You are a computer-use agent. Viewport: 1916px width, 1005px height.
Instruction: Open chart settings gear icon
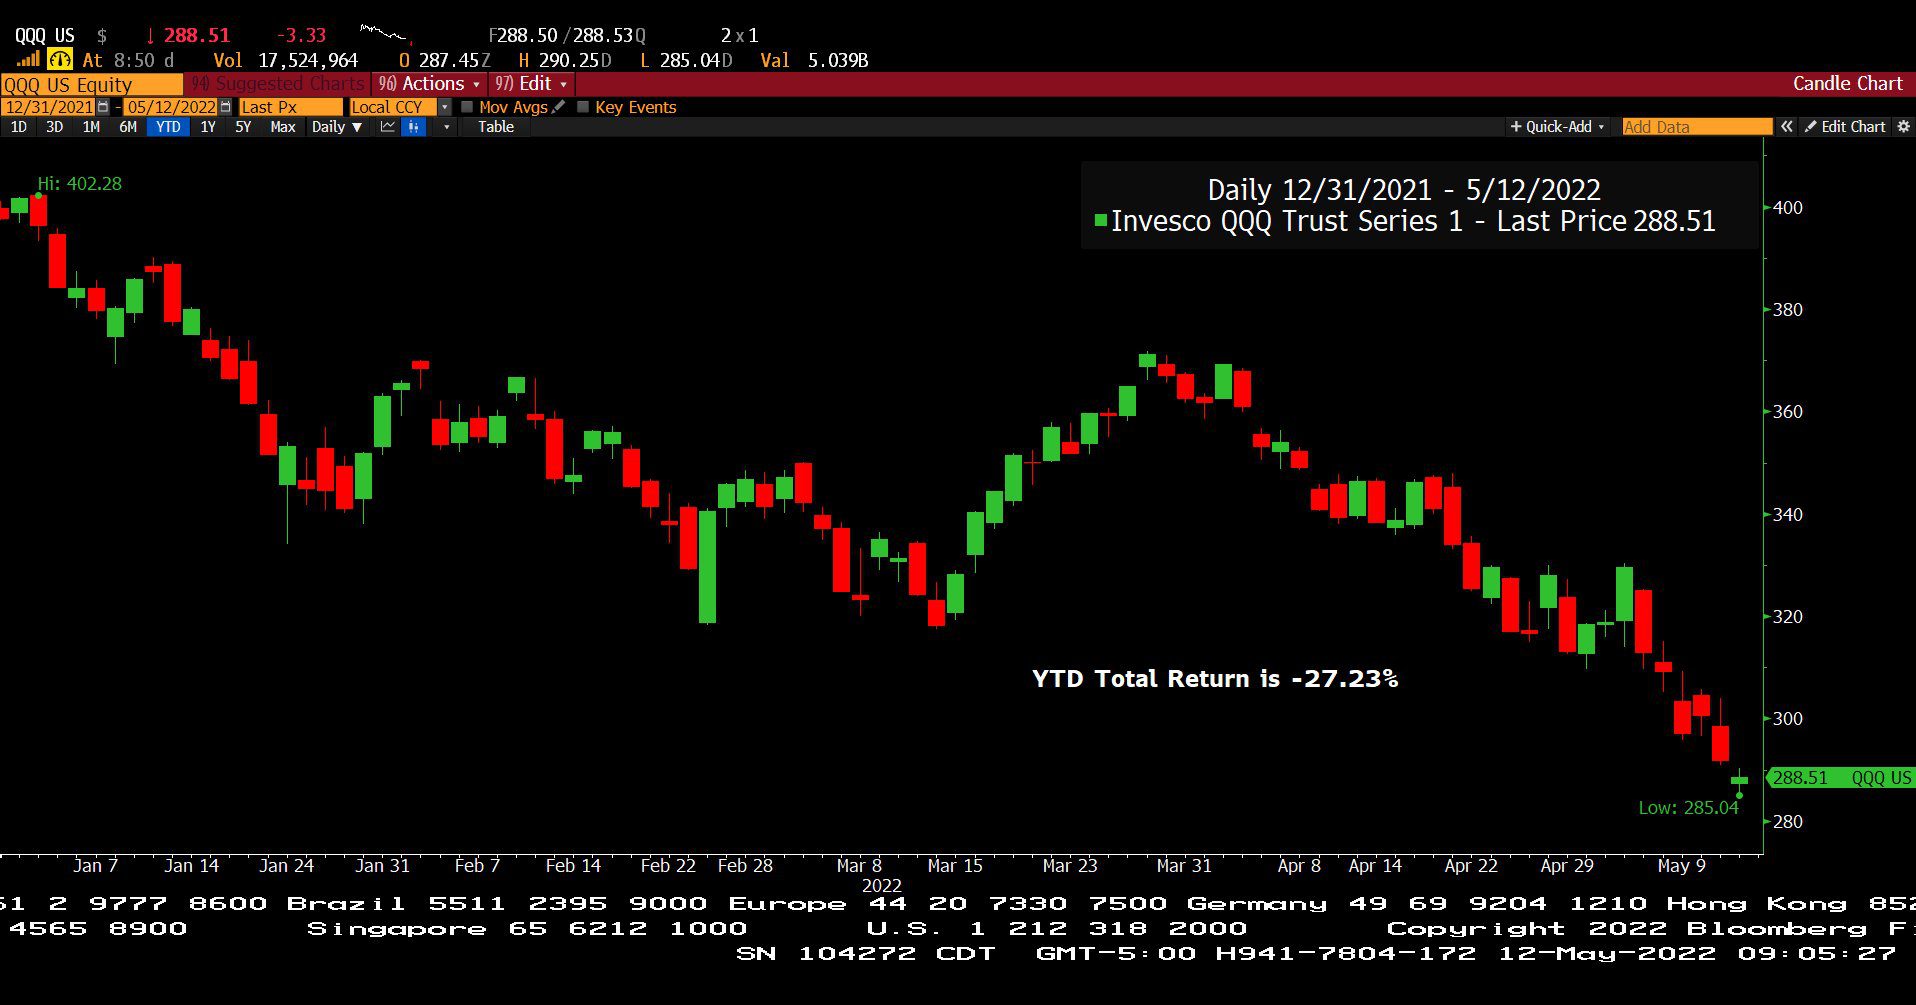tap(1903, 127)
